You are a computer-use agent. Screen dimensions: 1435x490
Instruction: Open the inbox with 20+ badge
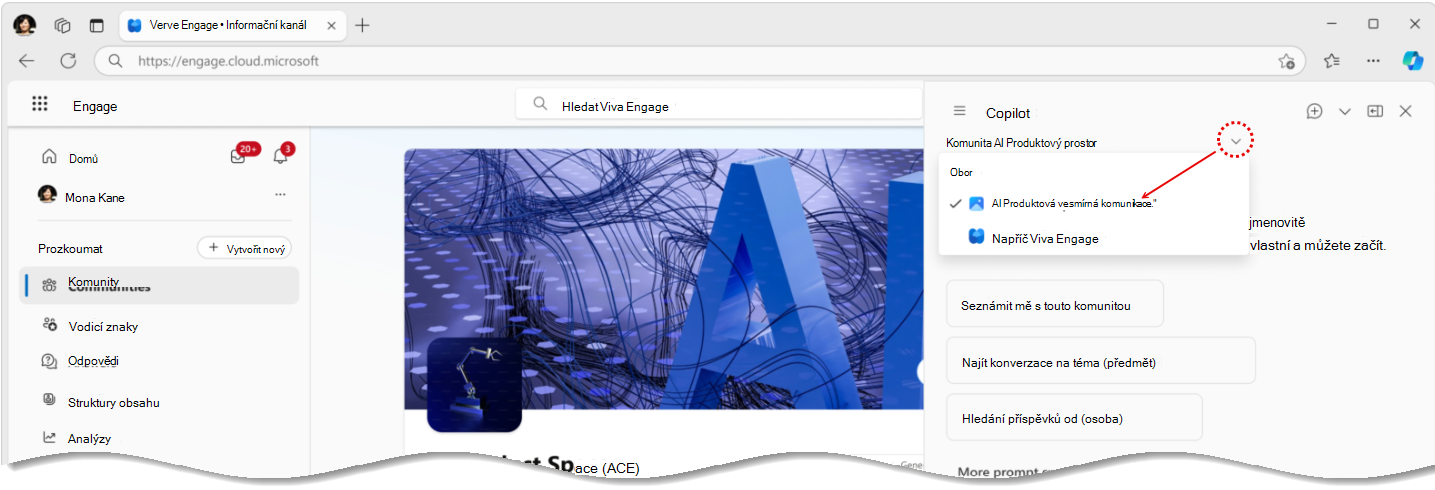point(238,156)
